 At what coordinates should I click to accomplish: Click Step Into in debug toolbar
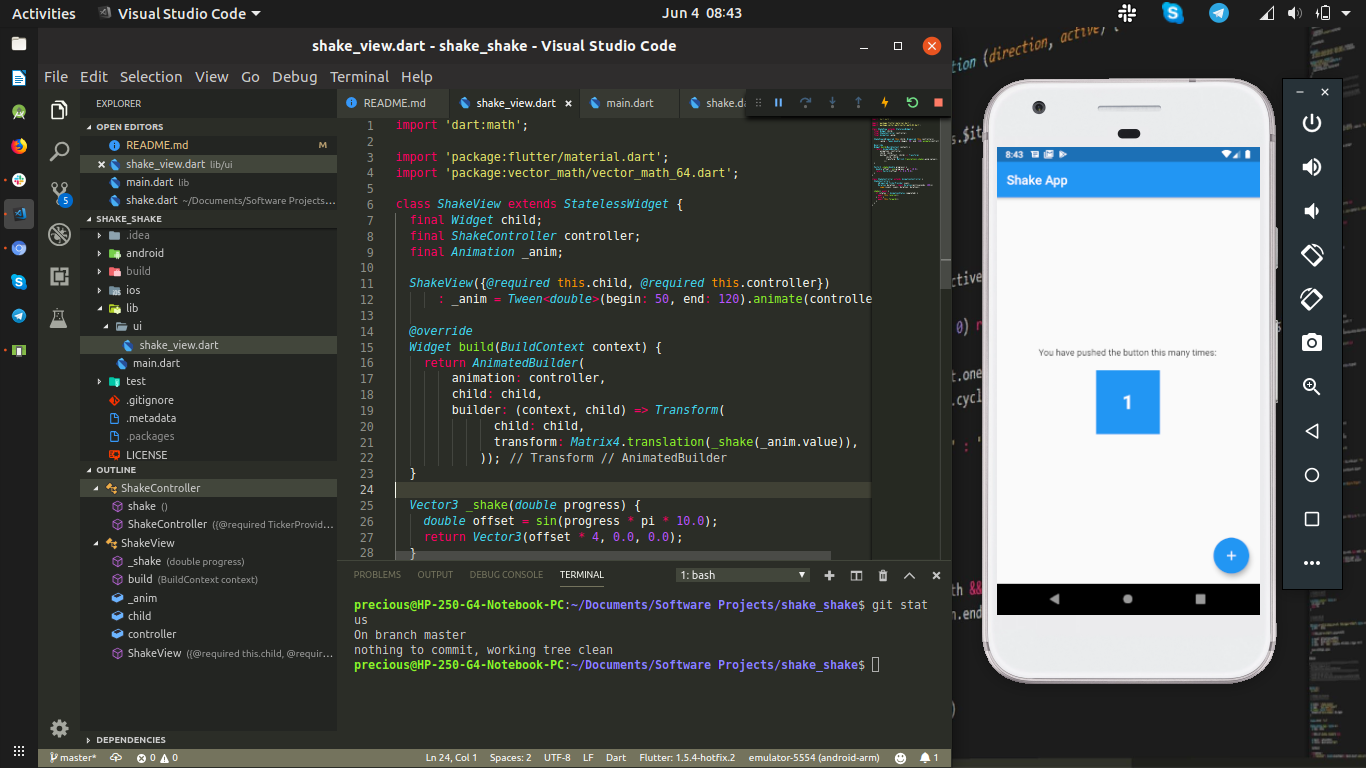click(832, 102)
